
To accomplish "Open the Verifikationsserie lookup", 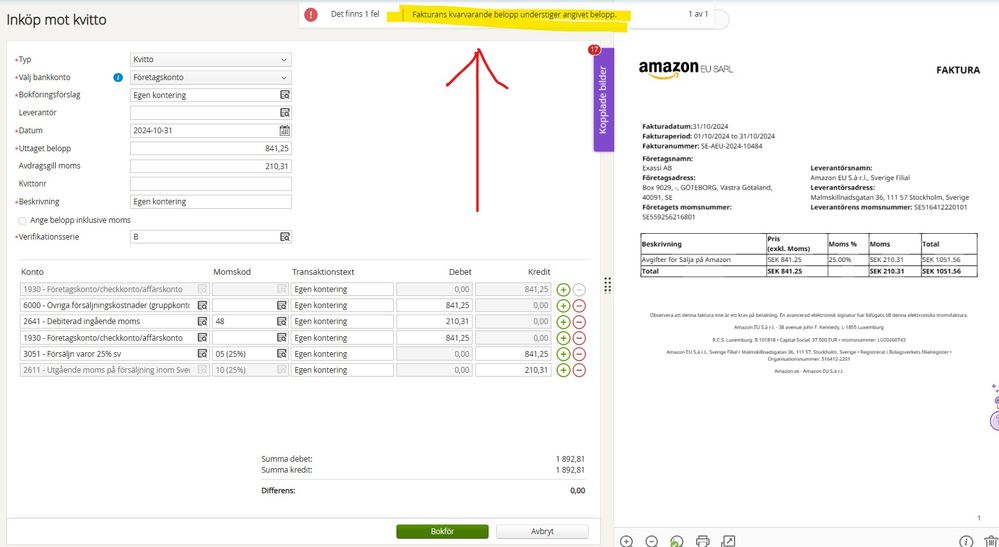I will click(284, 237).
